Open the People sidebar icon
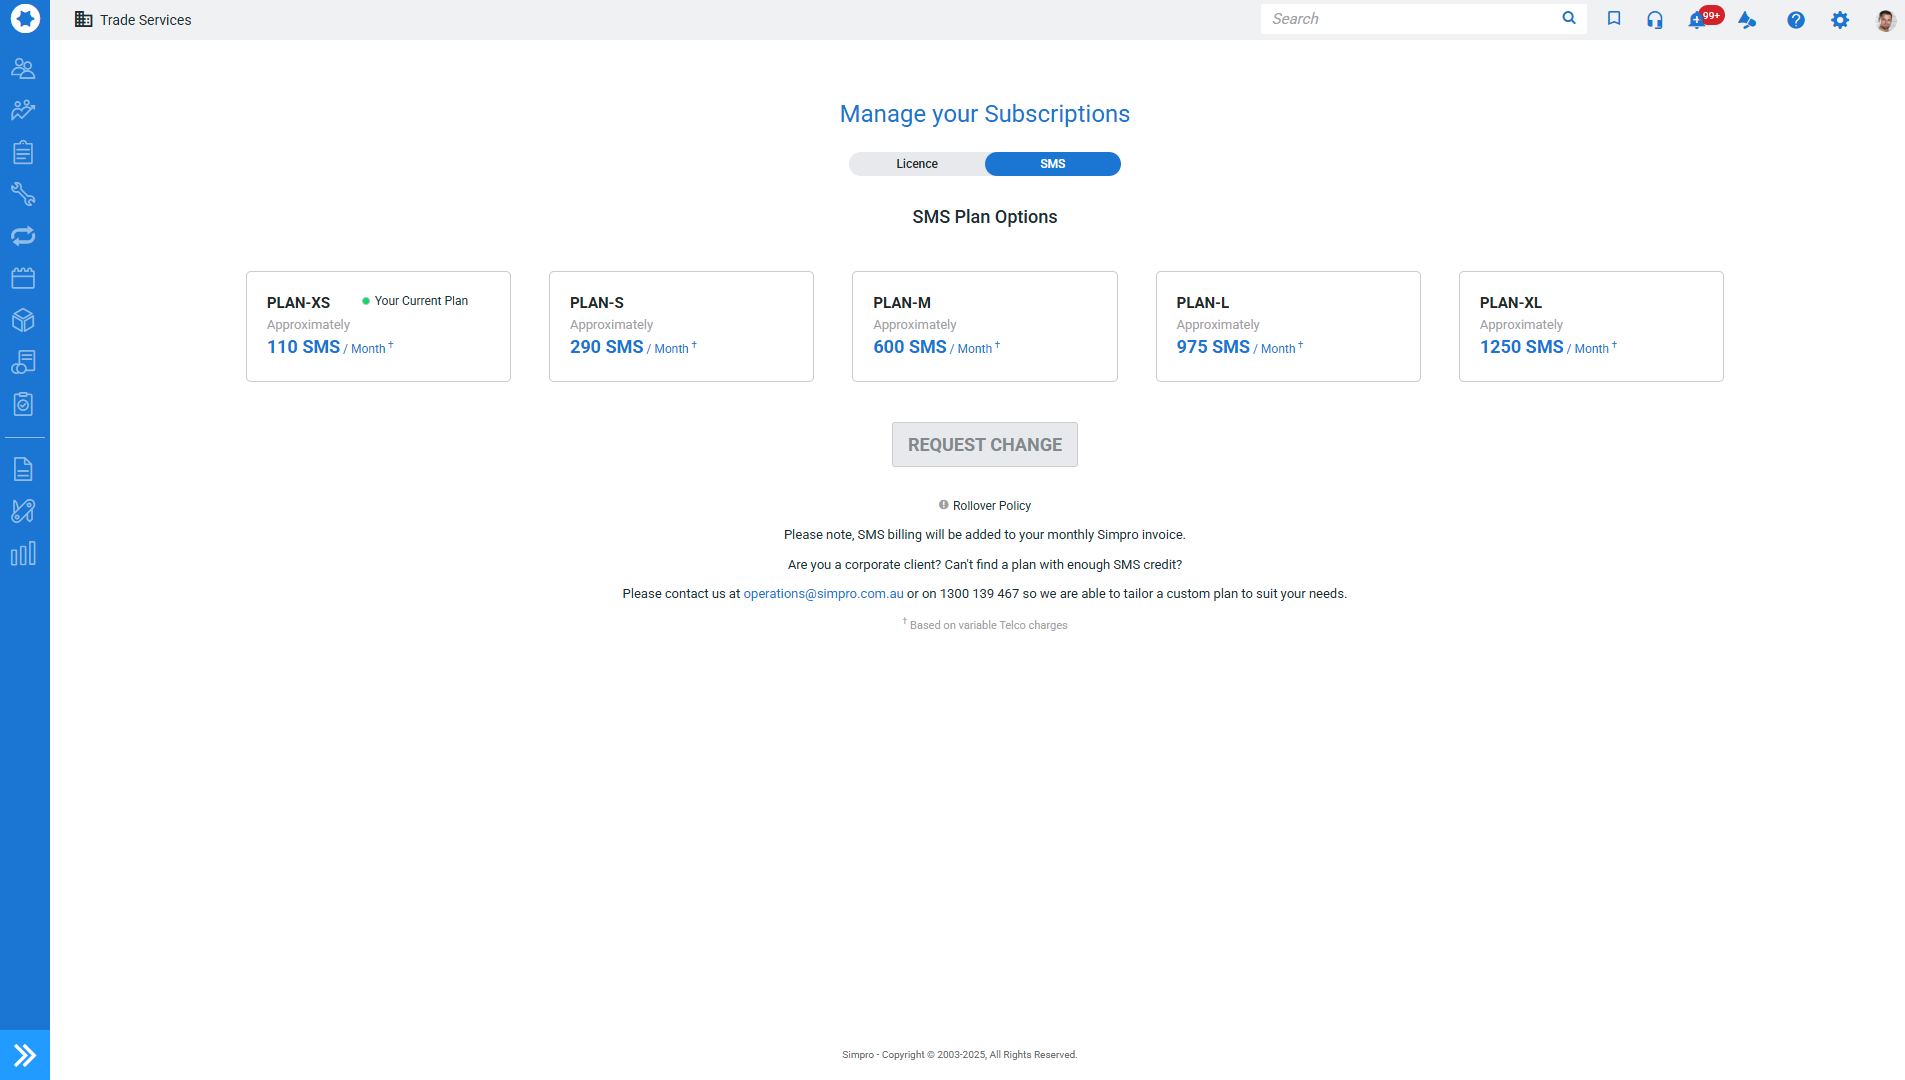The image size is (1905, 1080). click(23, 68)
